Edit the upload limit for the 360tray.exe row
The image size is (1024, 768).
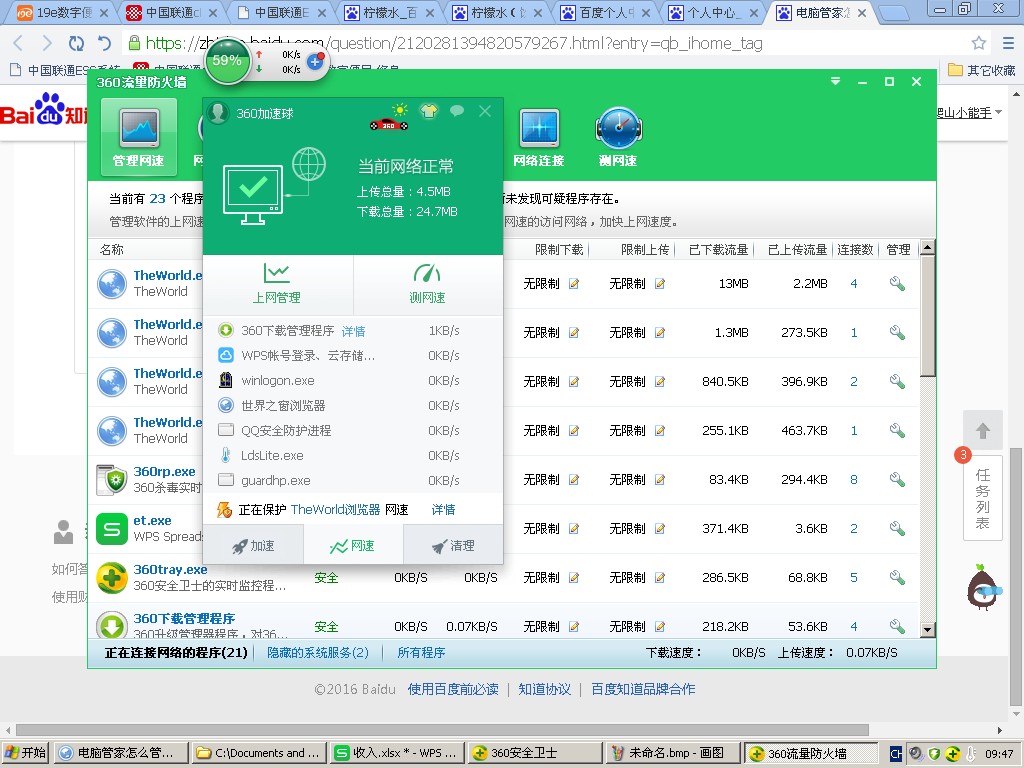click(x=660, y=578)
